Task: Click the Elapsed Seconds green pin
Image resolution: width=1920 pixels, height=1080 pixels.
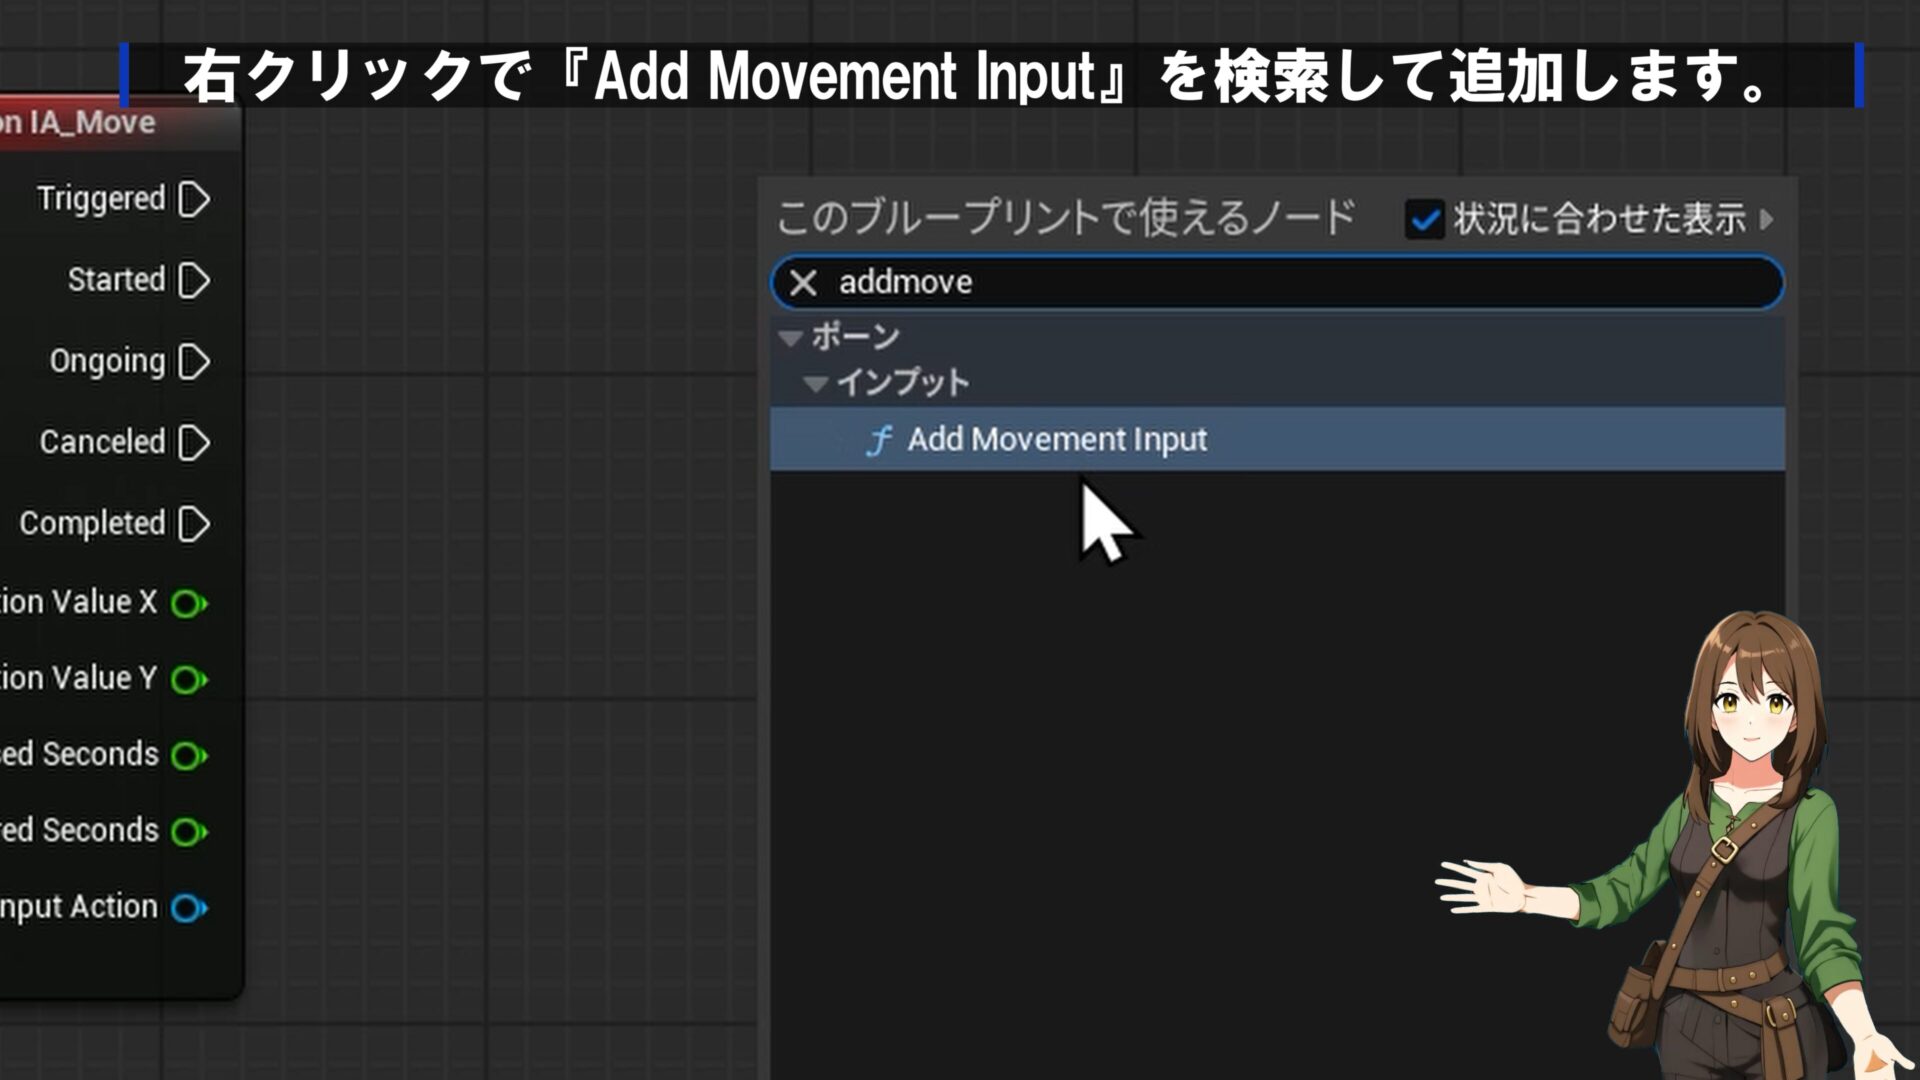Action: [x=187, y=755]
